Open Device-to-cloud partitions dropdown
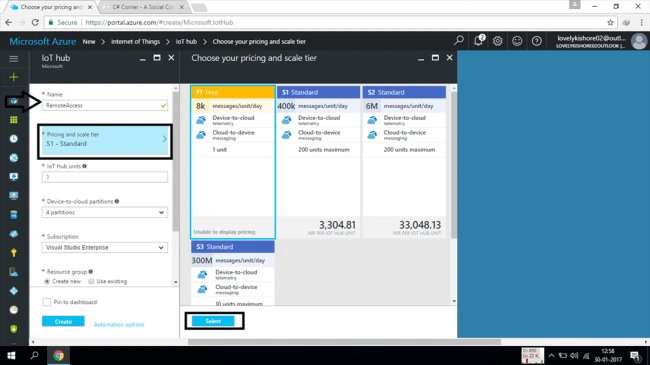The height and width of the screenshot is (365, 650). 105,212
